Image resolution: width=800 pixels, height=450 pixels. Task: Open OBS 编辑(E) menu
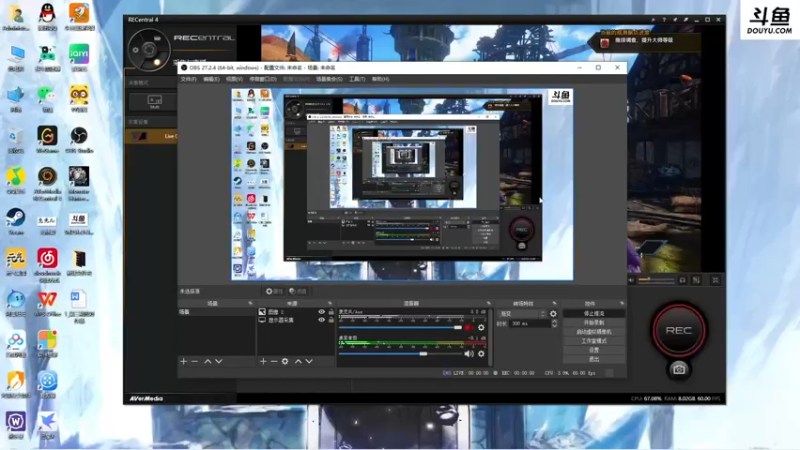coord(211,79)
